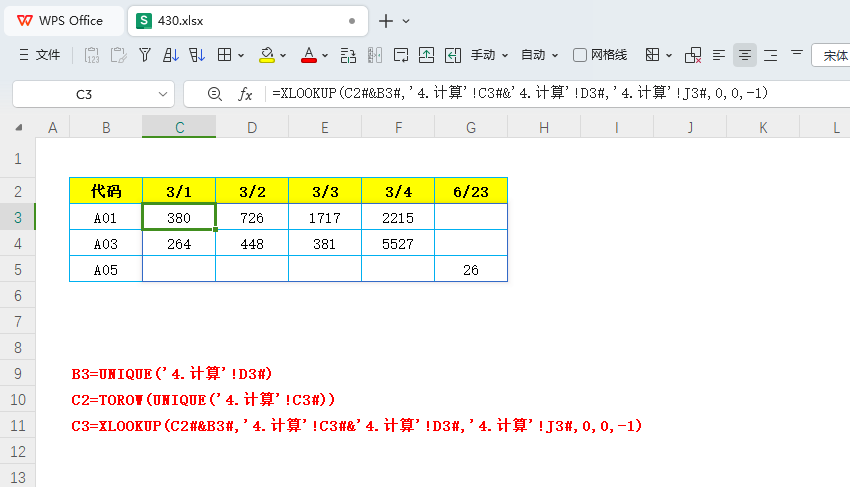The width and height of the screenshot is (850, 487).
Task: Click the zoom magnifier icon in formula bar
Action: 215,94
